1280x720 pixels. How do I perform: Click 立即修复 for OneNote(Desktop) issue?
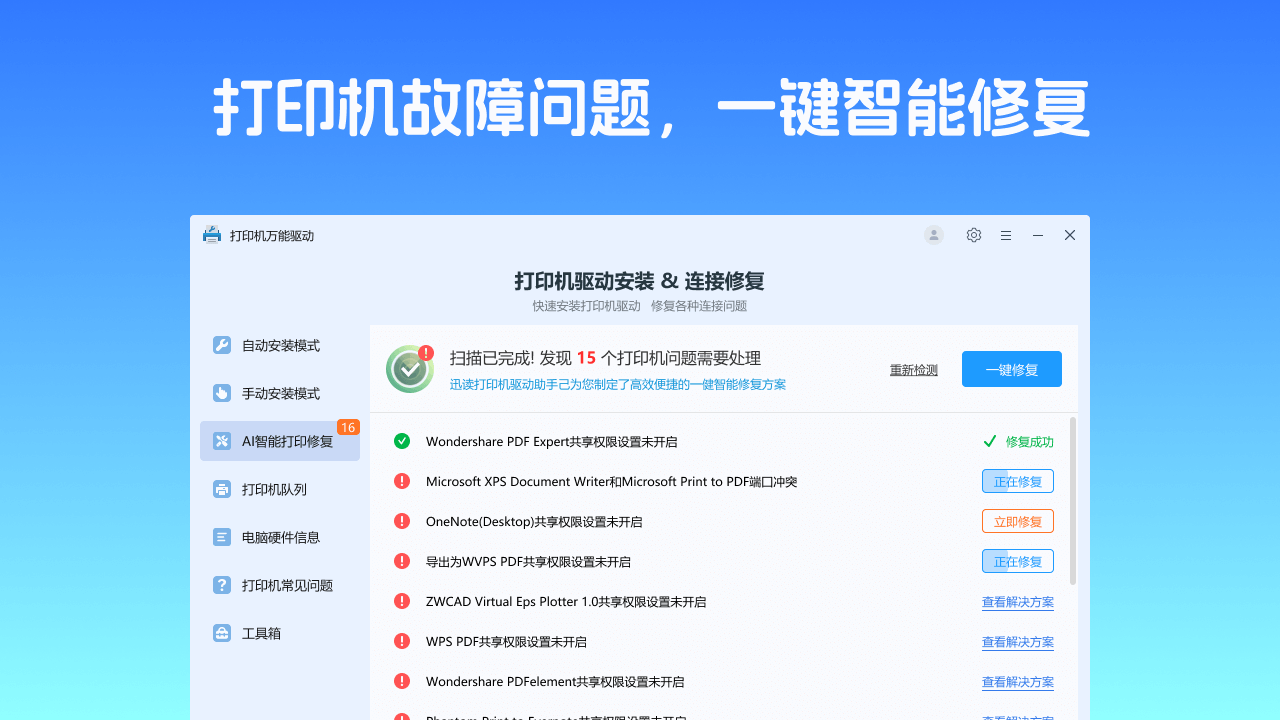[1017, 521]
